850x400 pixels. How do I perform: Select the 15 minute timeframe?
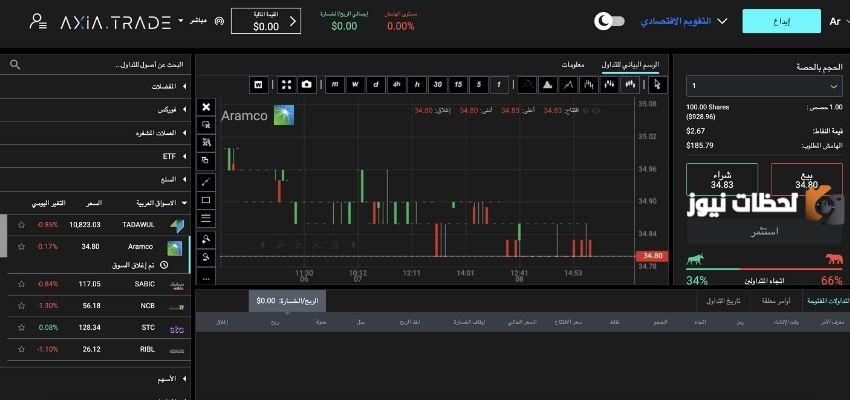pos(458,85)
